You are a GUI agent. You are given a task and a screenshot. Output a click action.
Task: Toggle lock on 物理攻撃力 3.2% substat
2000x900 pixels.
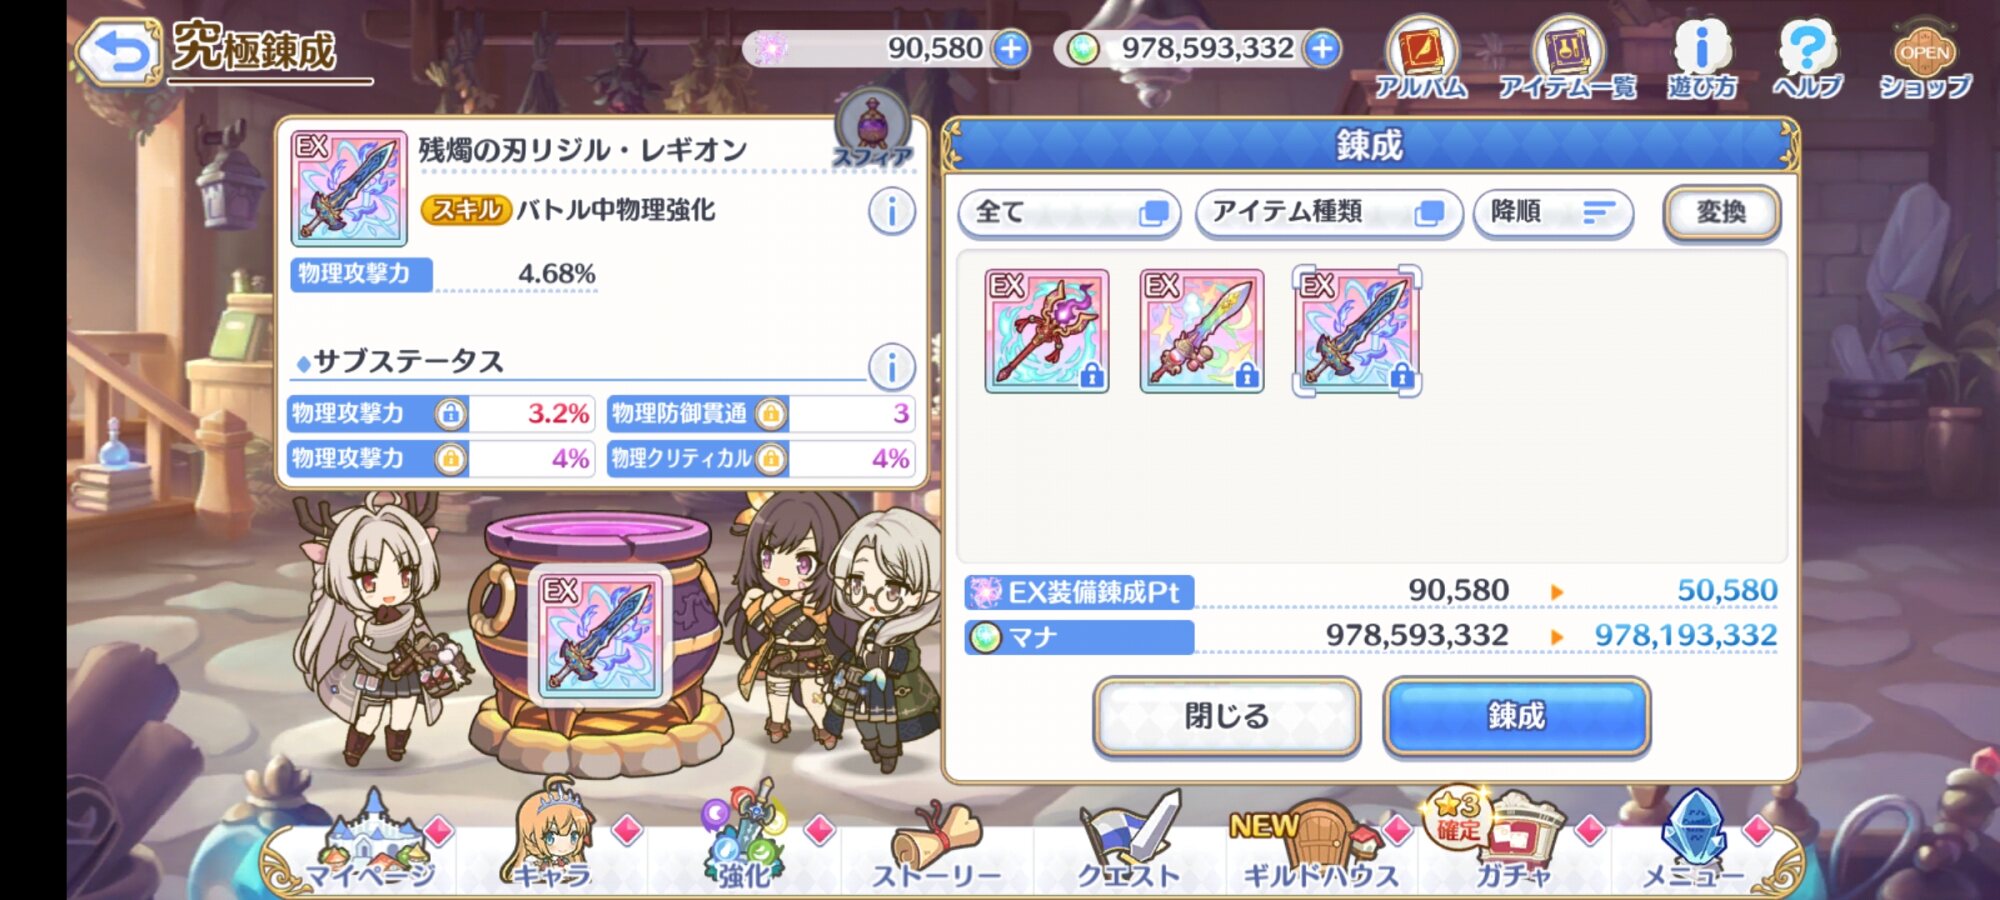point(450,413)
